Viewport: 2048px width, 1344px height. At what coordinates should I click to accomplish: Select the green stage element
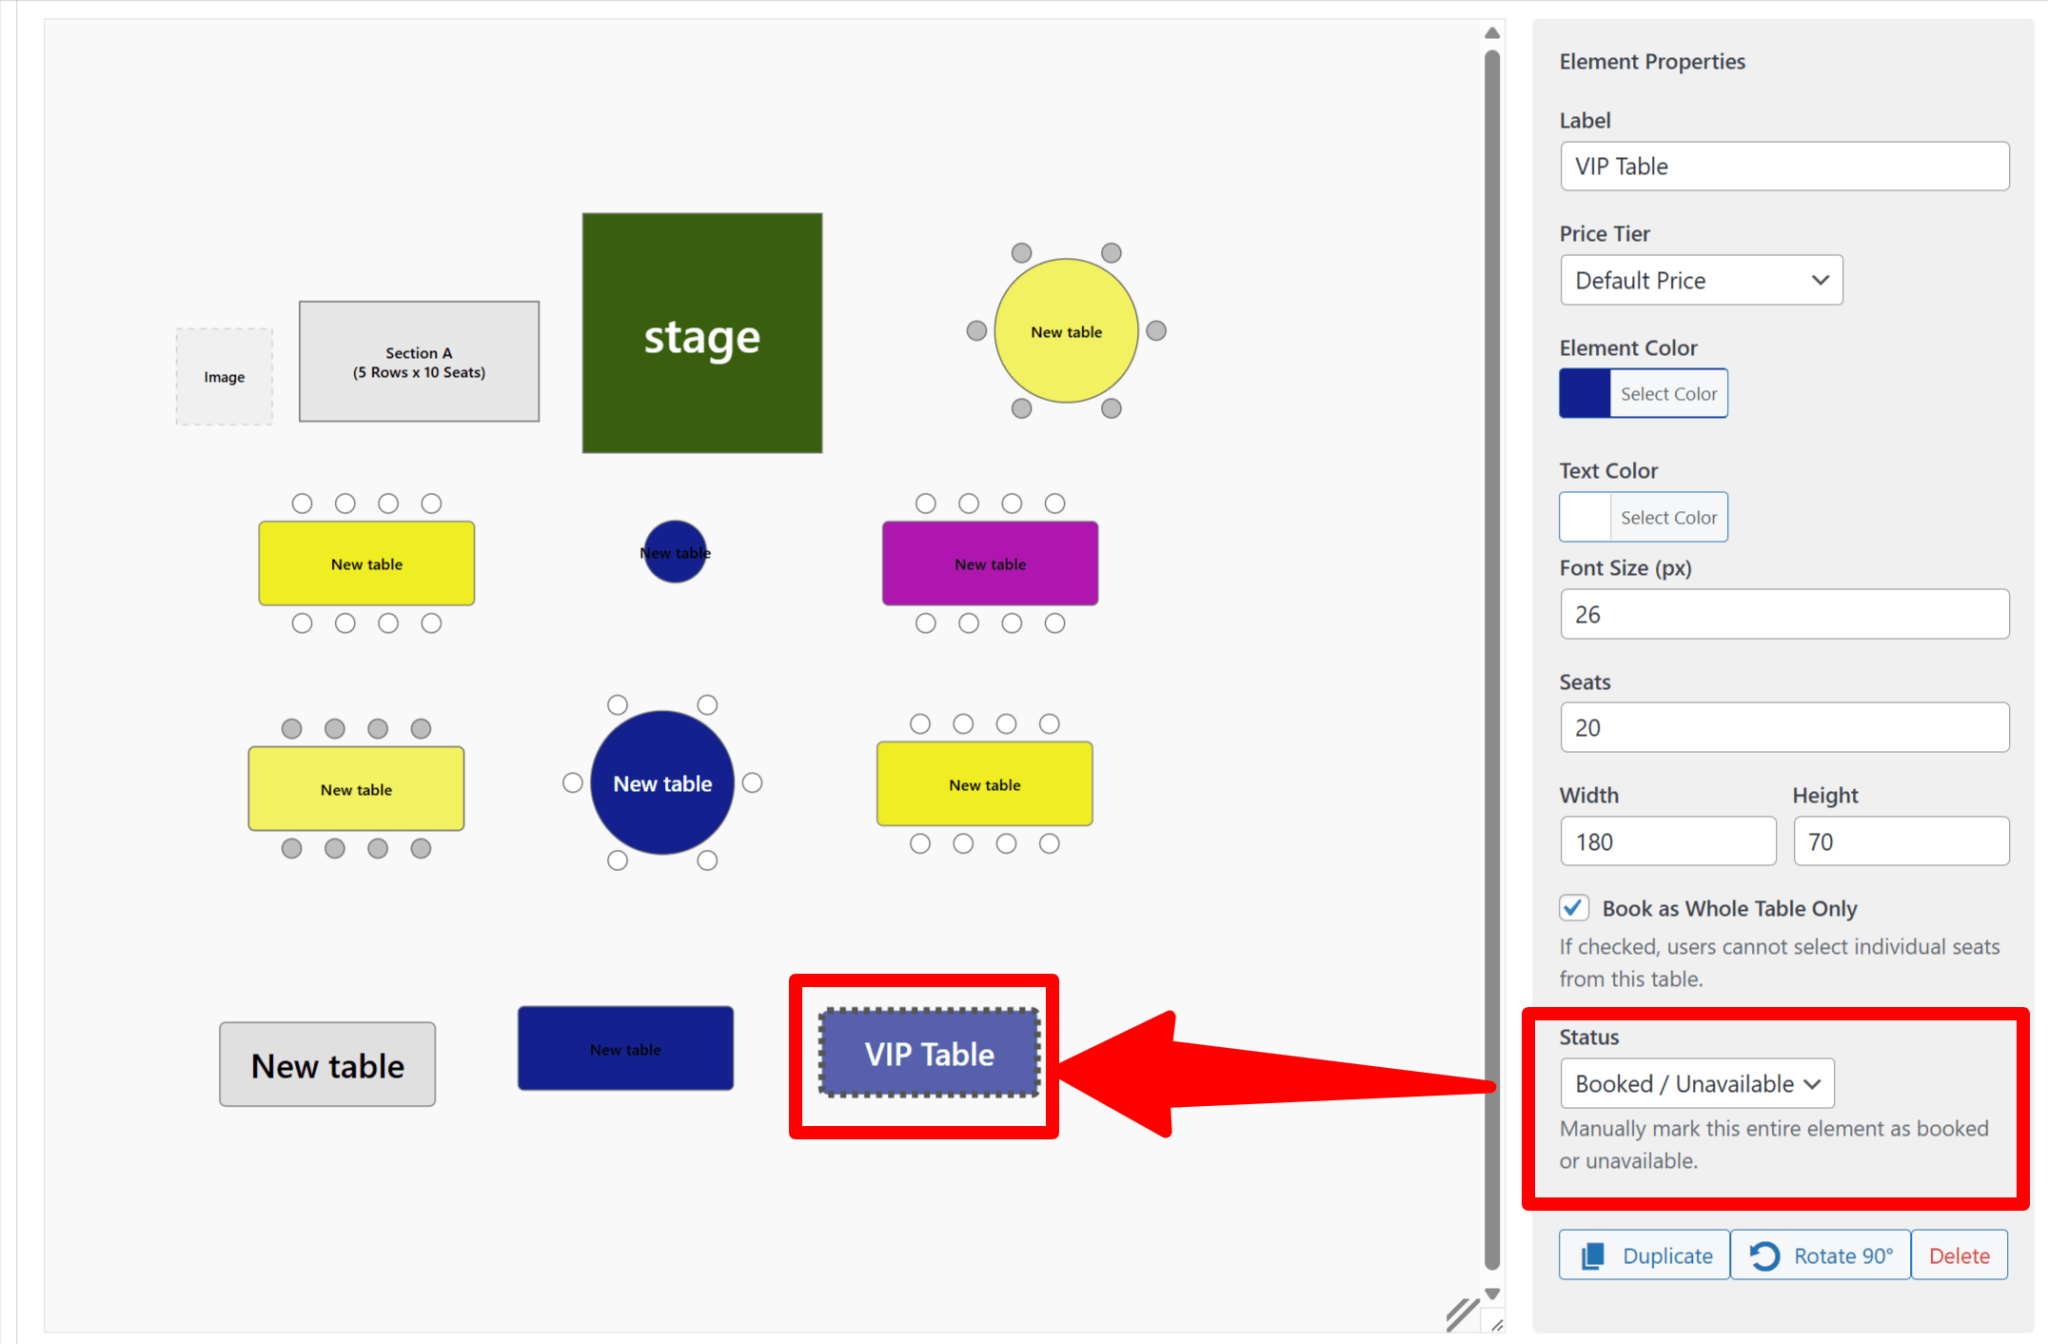click(x=702, y=333)
